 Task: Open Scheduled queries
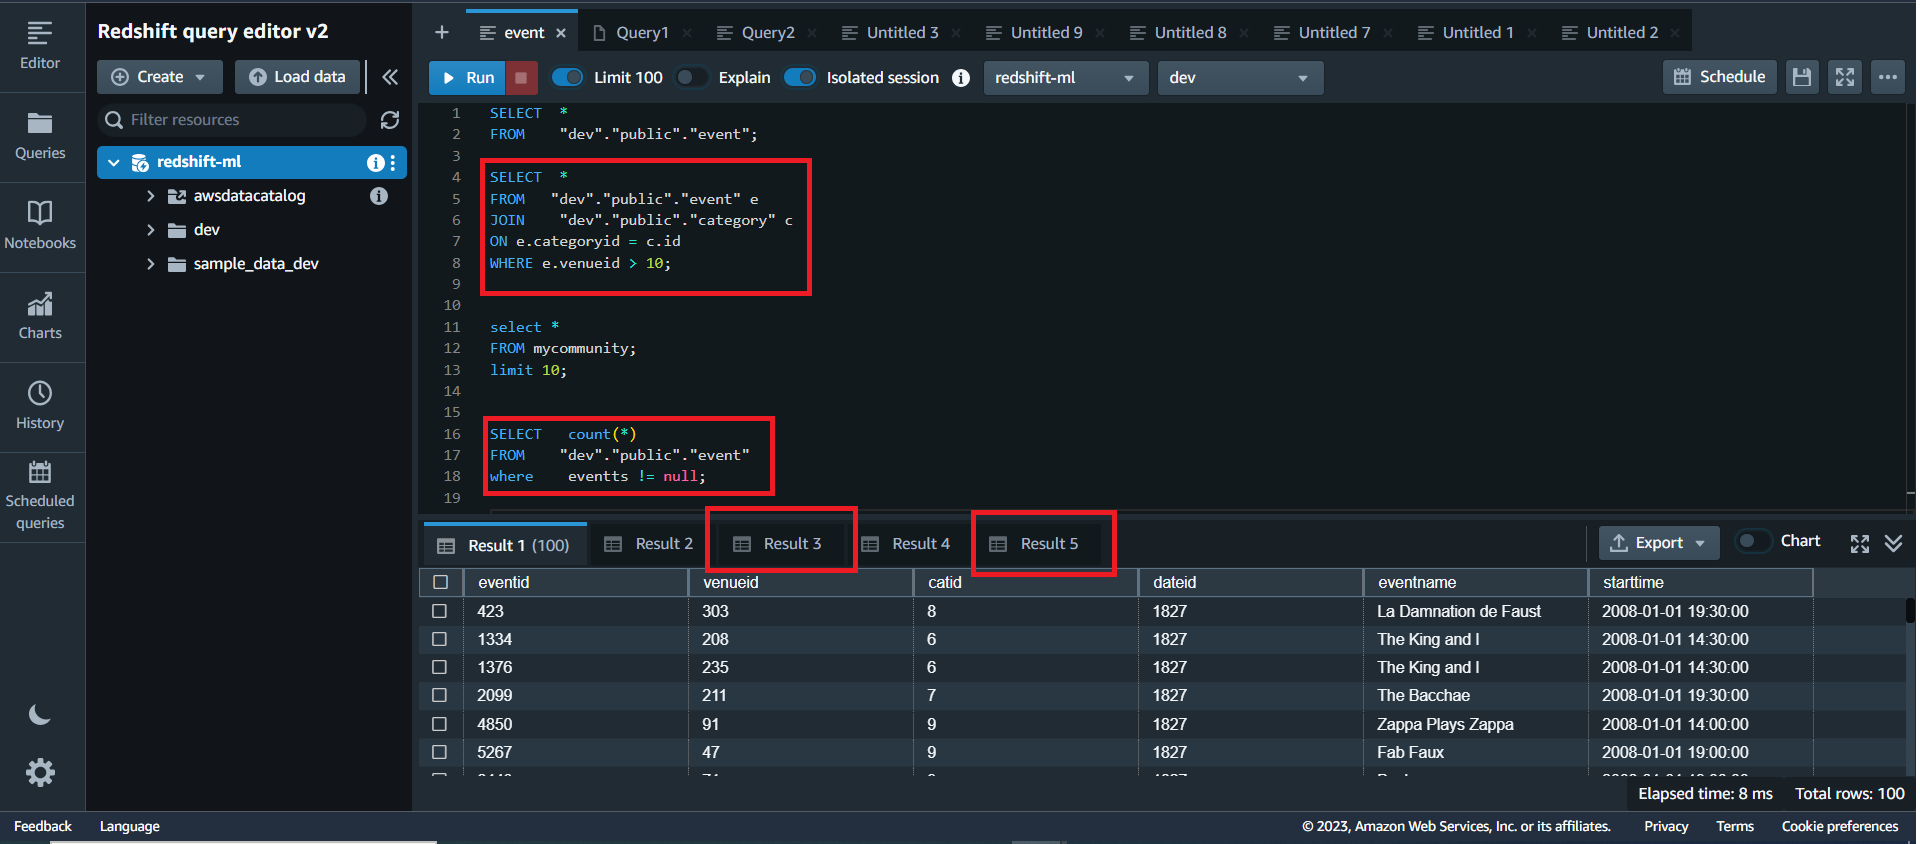pyautogui.click(x=40, y=496)
